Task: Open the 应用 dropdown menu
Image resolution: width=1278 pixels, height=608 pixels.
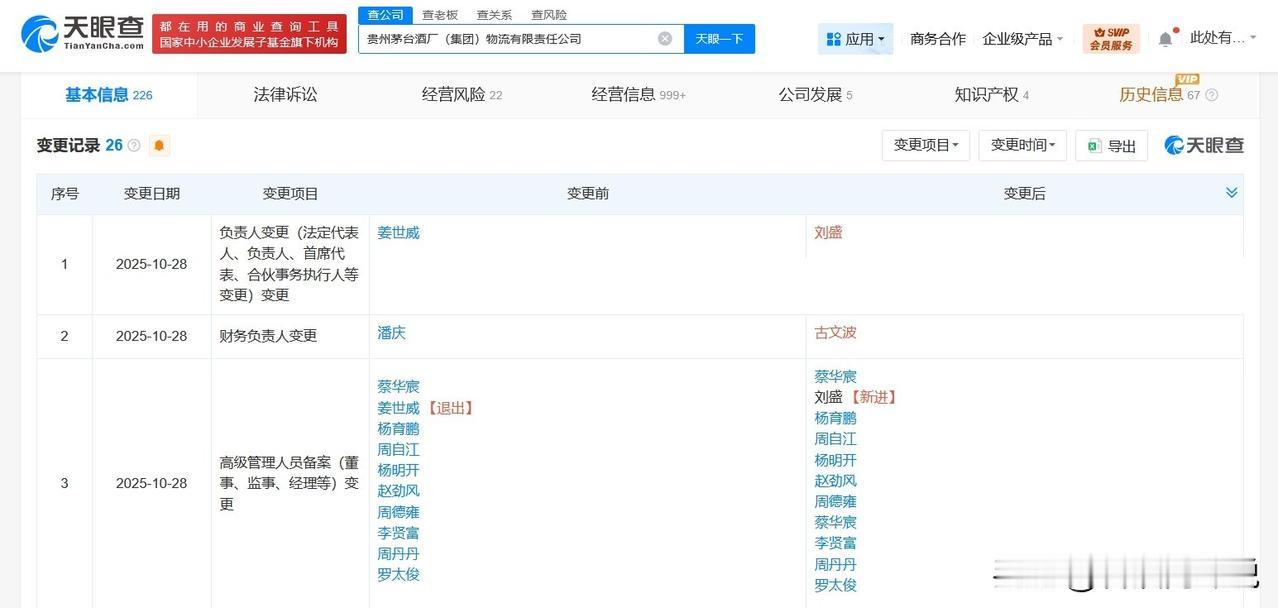Action: (x=855, y=39)
